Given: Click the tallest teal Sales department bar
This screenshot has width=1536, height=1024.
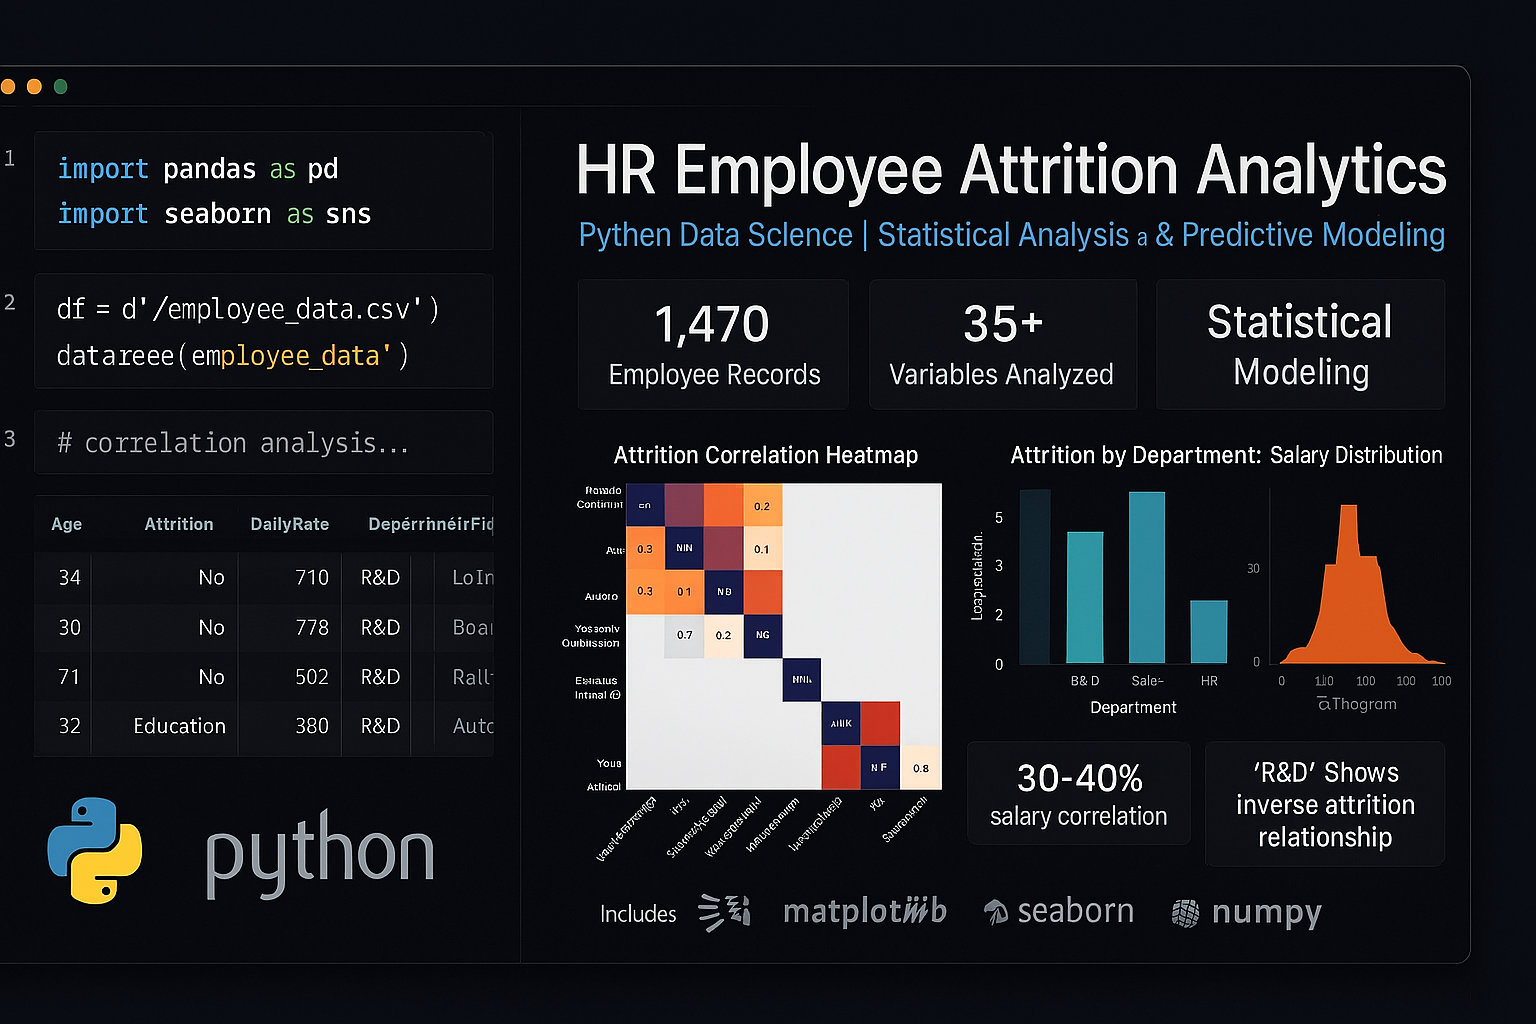Looking at the screenshot, I should (x=1147, y=578).
